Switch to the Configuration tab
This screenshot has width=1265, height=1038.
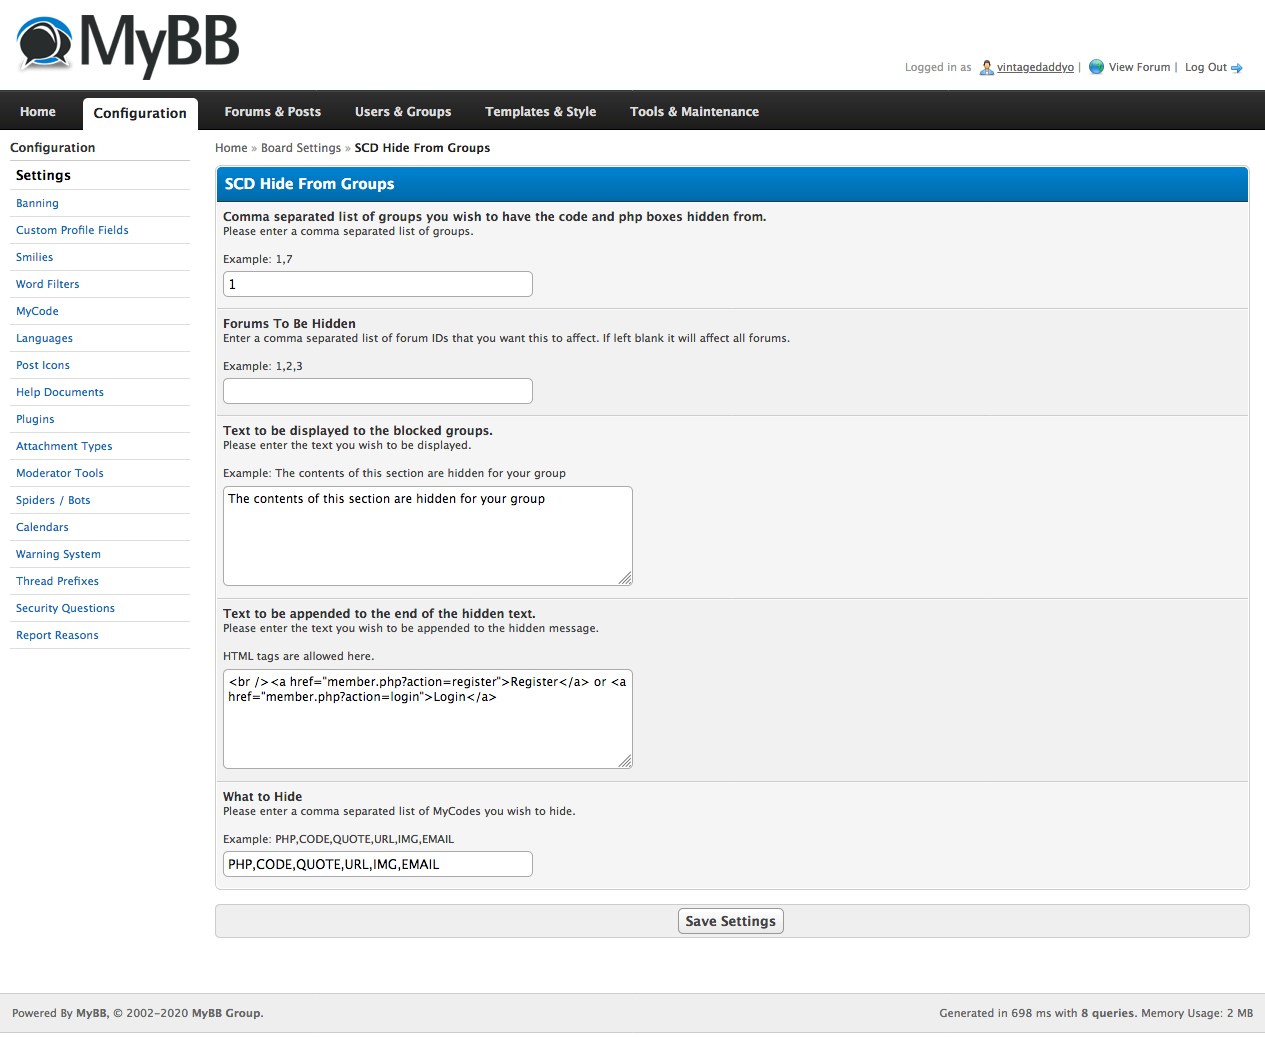coord(140,113)
